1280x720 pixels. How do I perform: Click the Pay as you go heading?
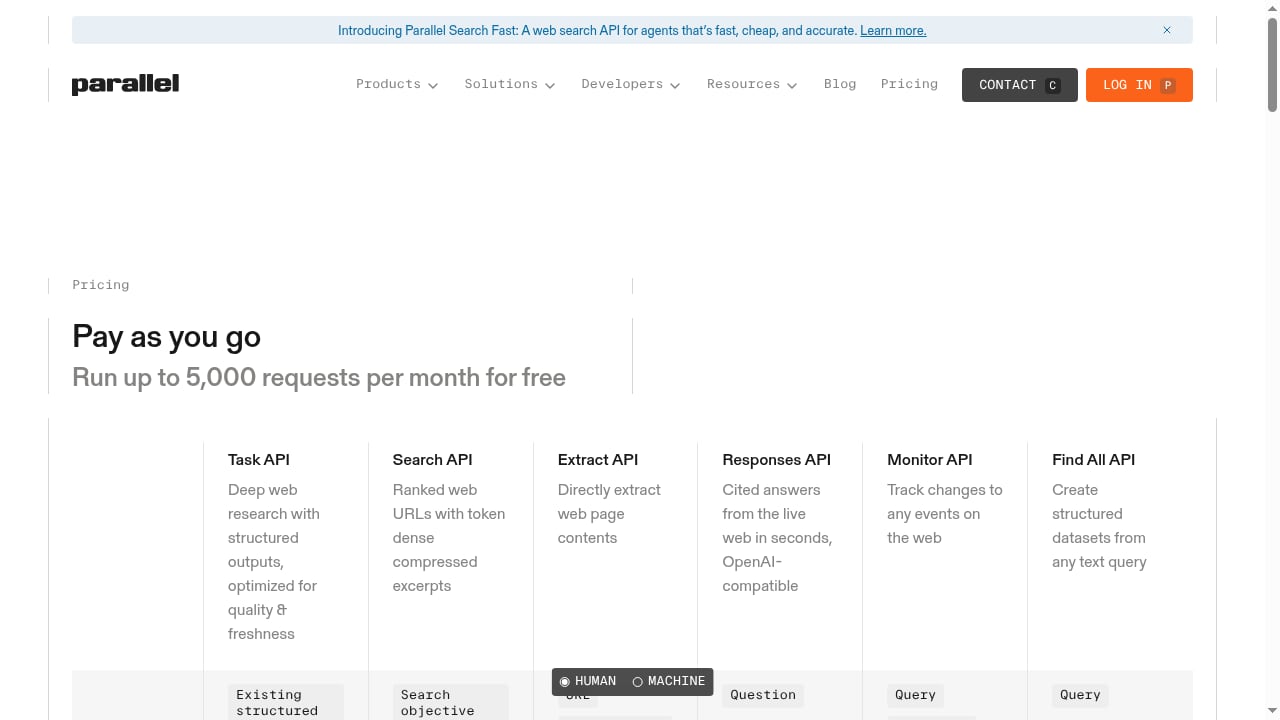166,337
